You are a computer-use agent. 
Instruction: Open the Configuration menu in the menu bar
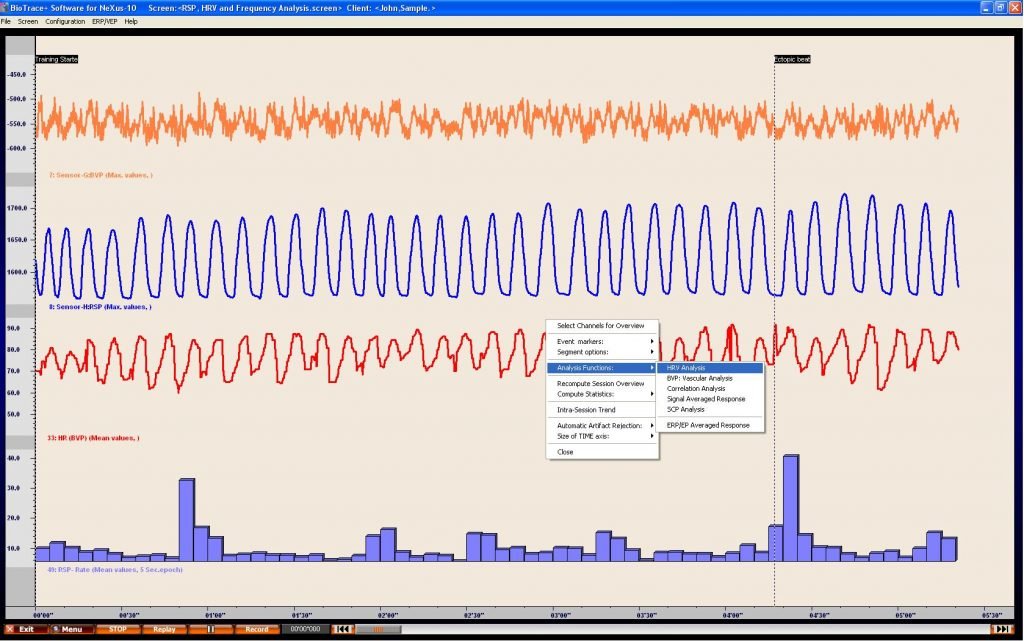coord(65,21)
